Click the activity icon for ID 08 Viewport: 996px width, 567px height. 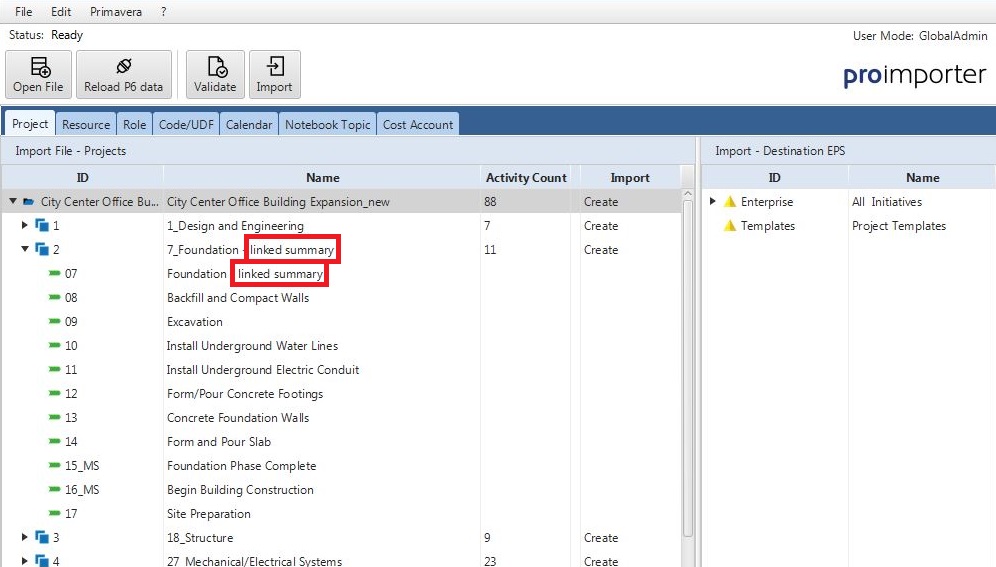[55, 297]
